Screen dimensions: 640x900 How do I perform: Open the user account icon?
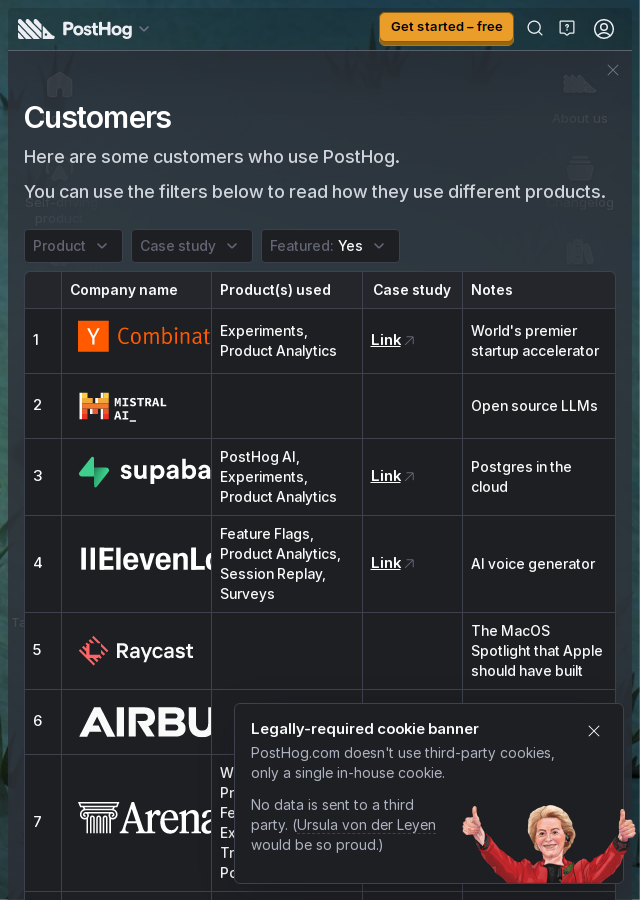coord(604,29)
